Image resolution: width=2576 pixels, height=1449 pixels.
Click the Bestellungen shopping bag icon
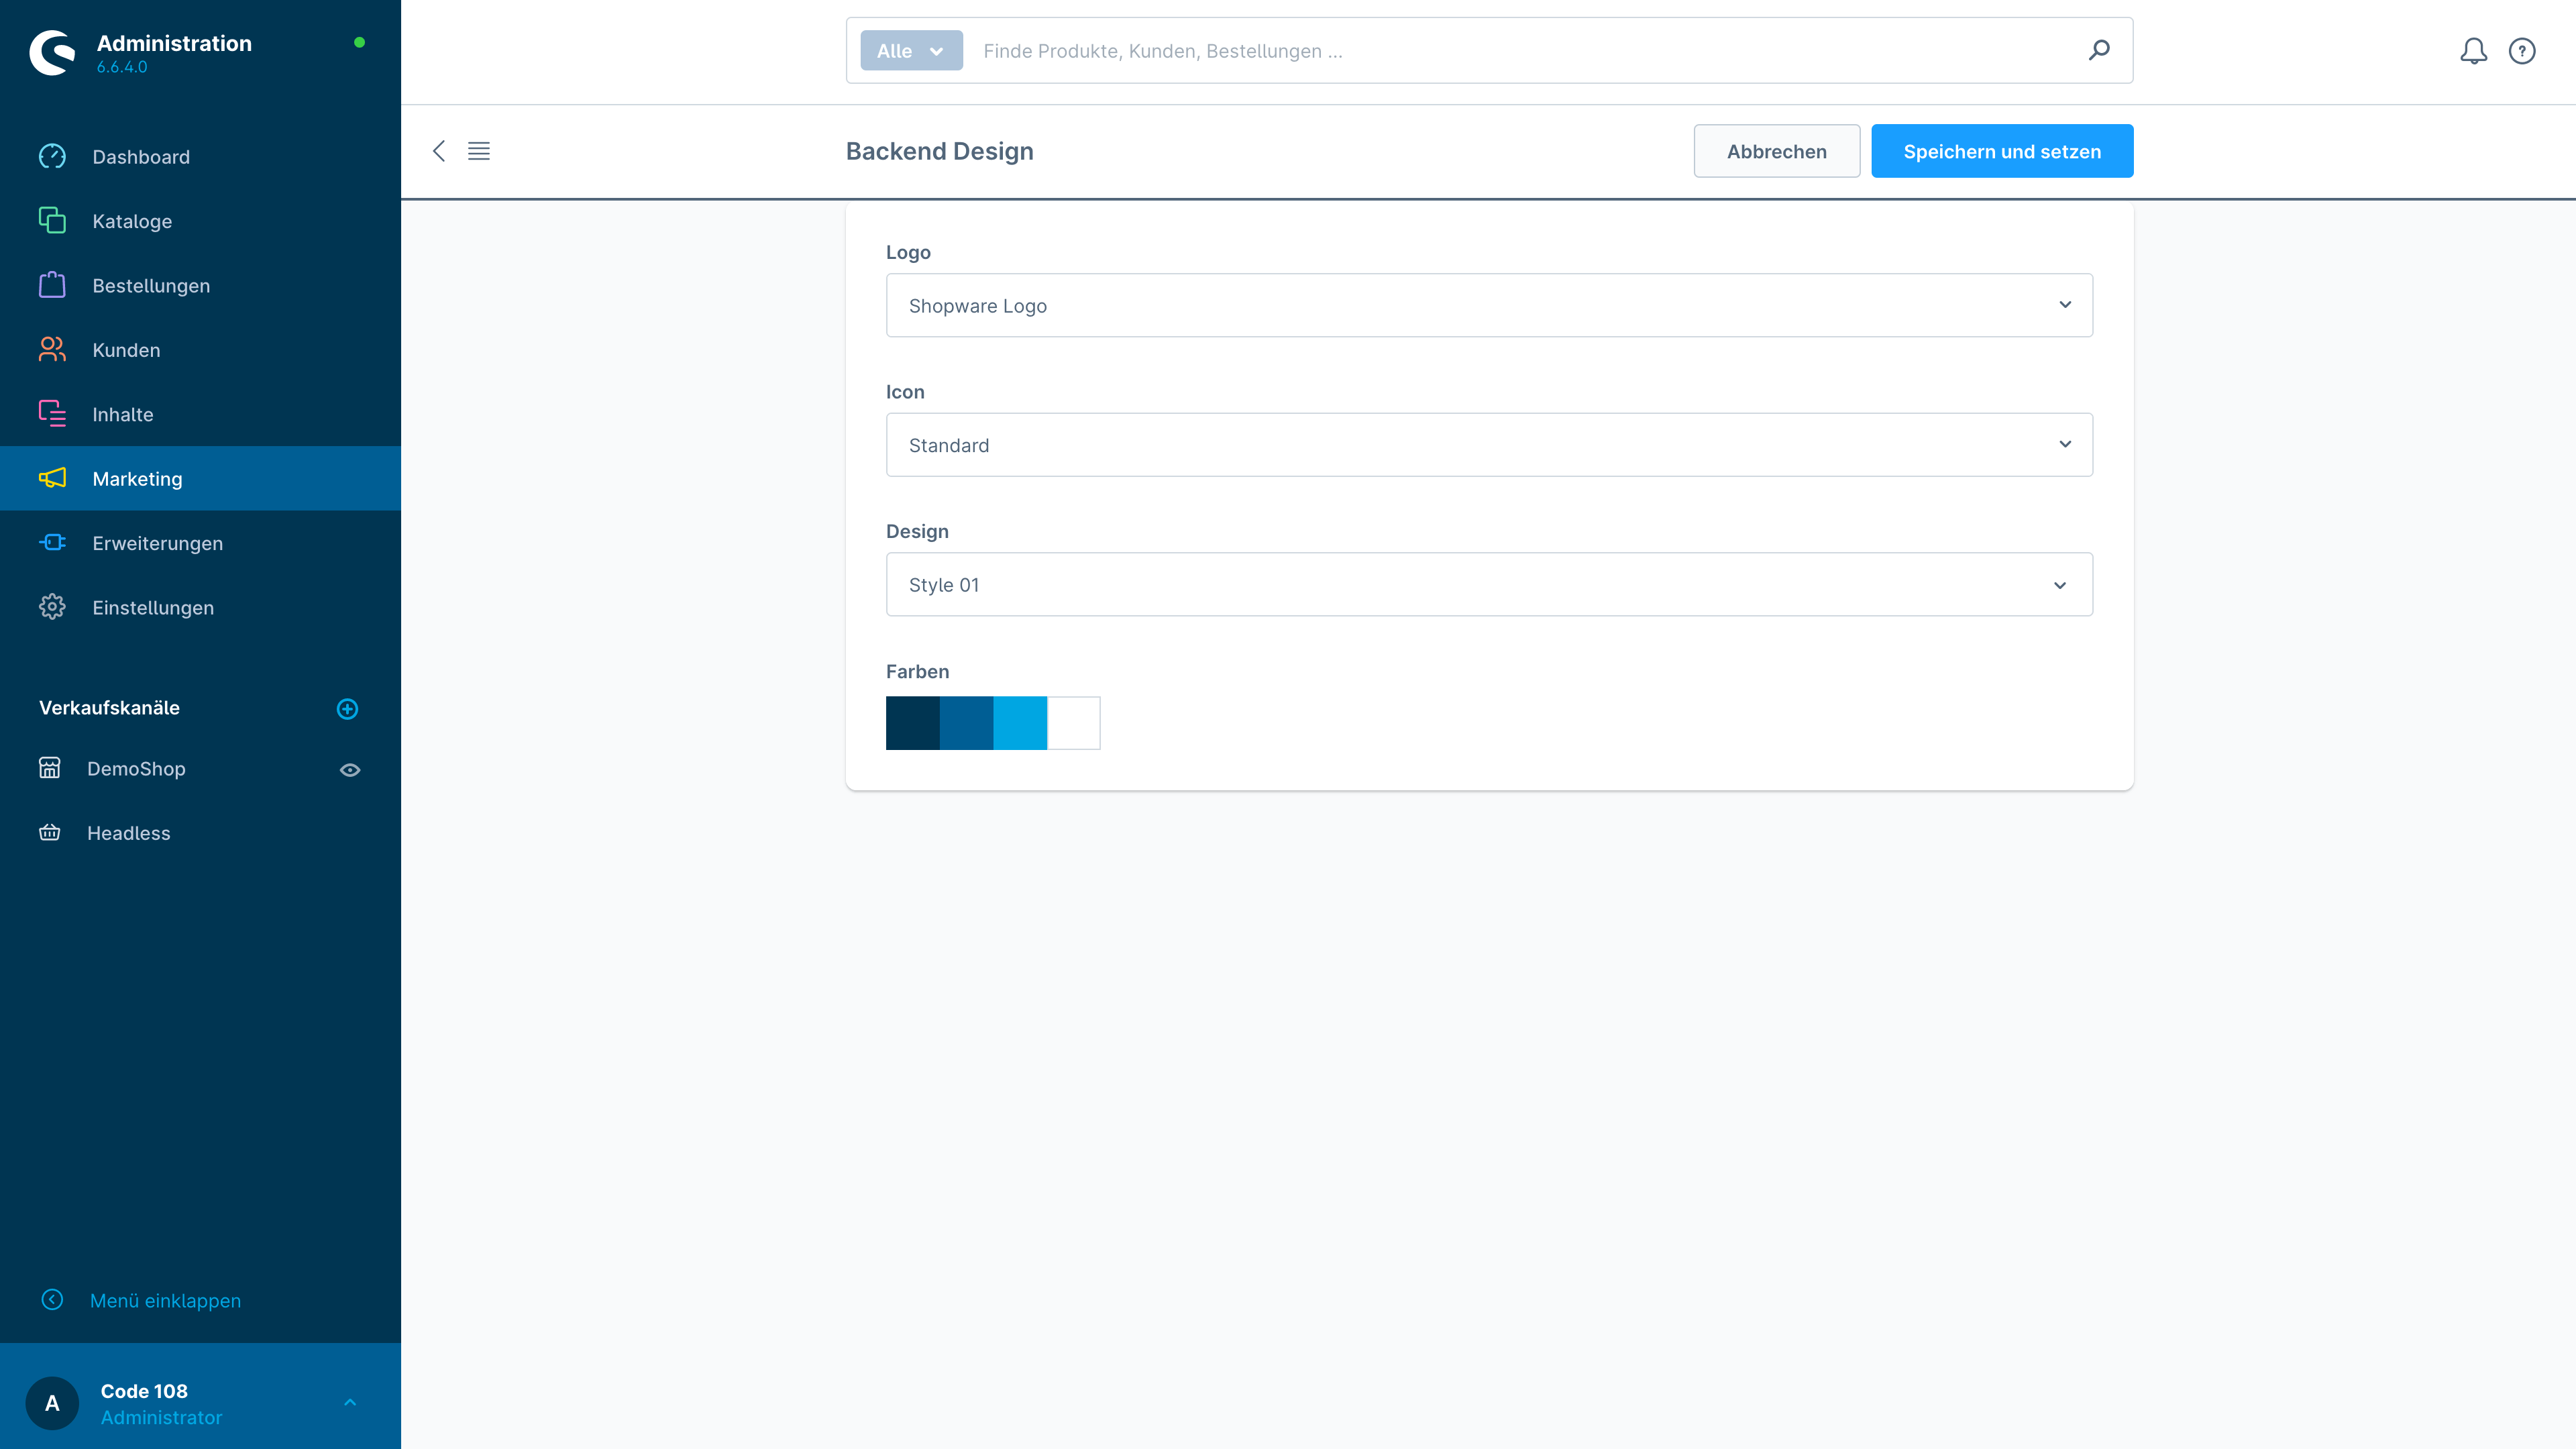(x=52, y=285)
